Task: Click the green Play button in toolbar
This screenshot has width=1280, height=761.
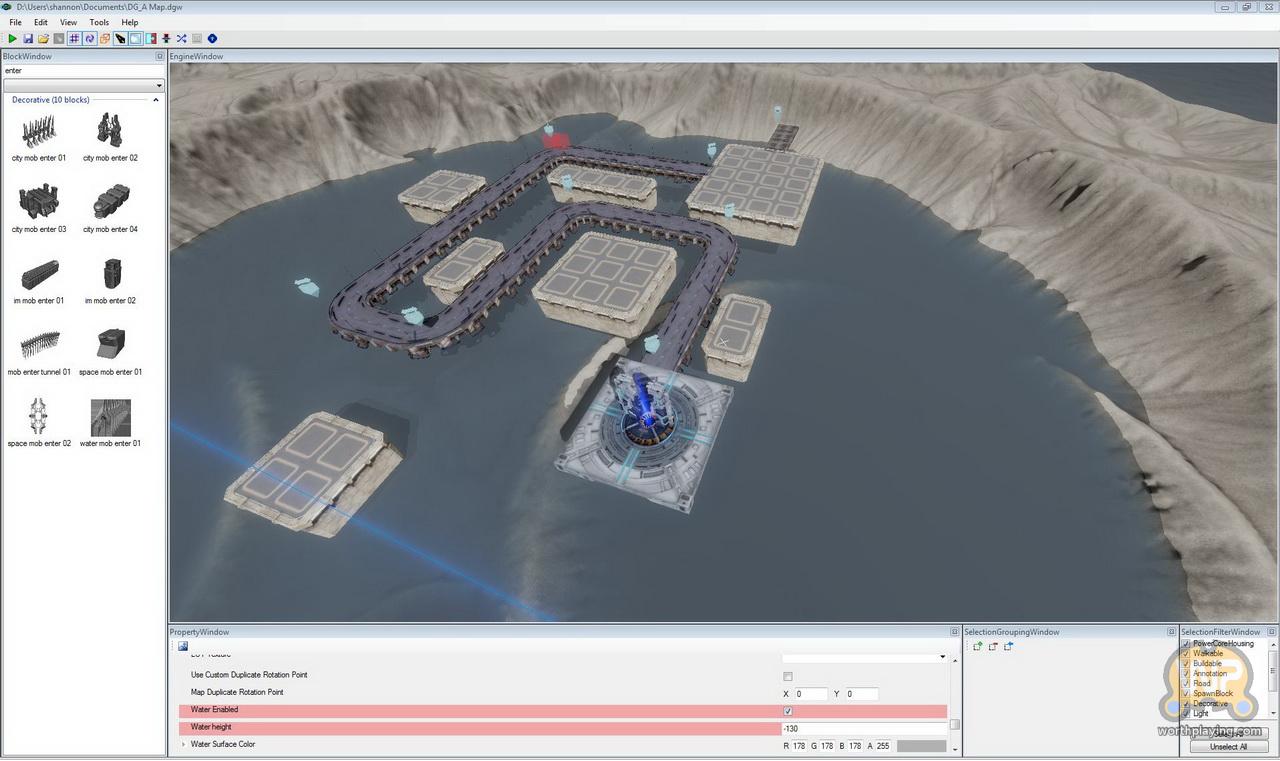Action: coord(13,39)
